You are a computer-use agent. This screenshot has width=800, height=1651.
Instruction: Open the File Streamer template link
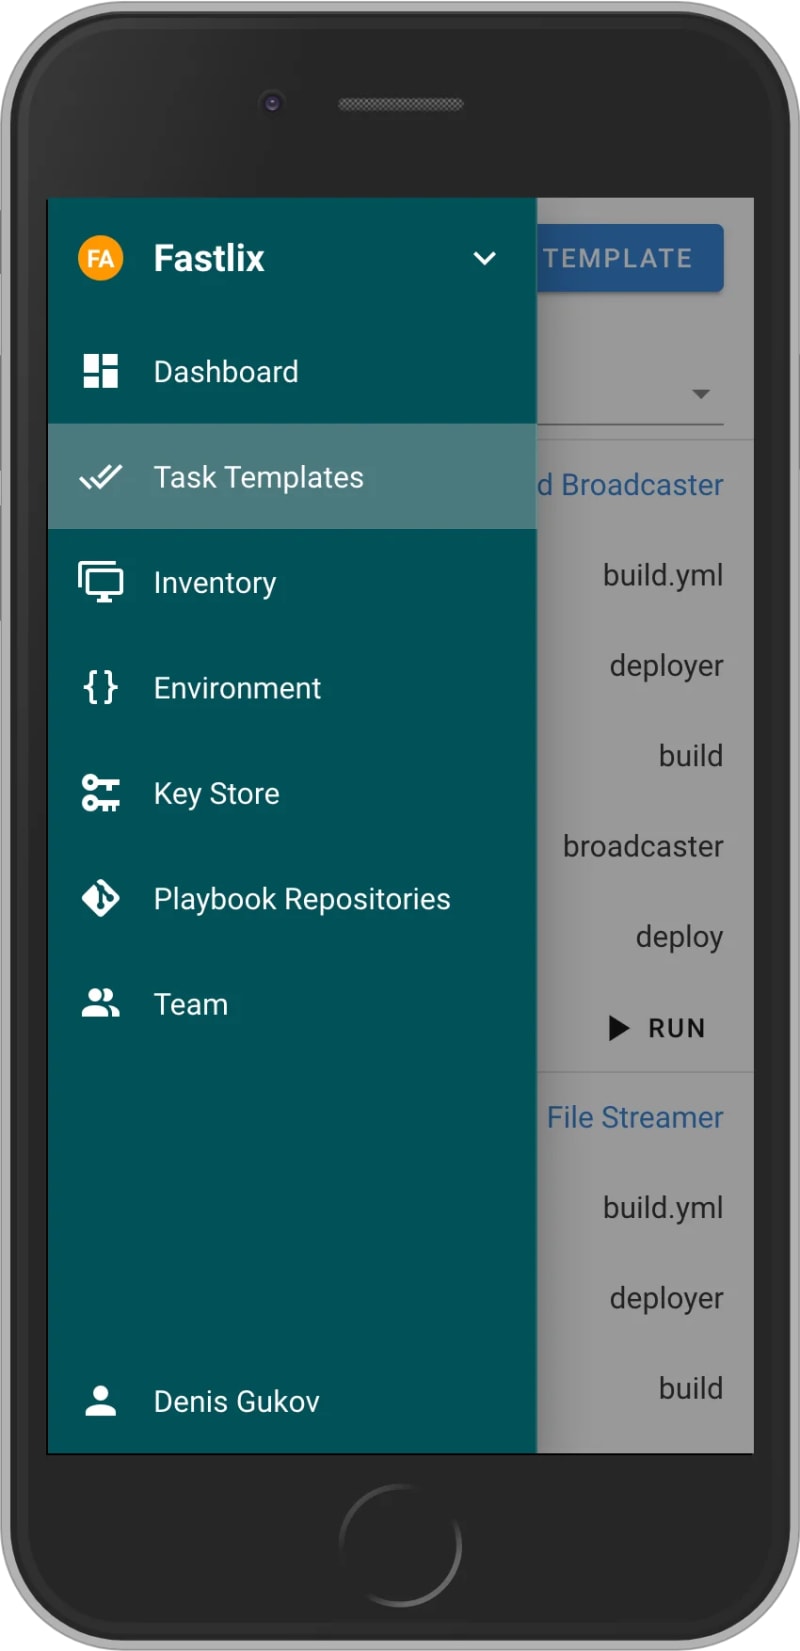(635, 1117)
